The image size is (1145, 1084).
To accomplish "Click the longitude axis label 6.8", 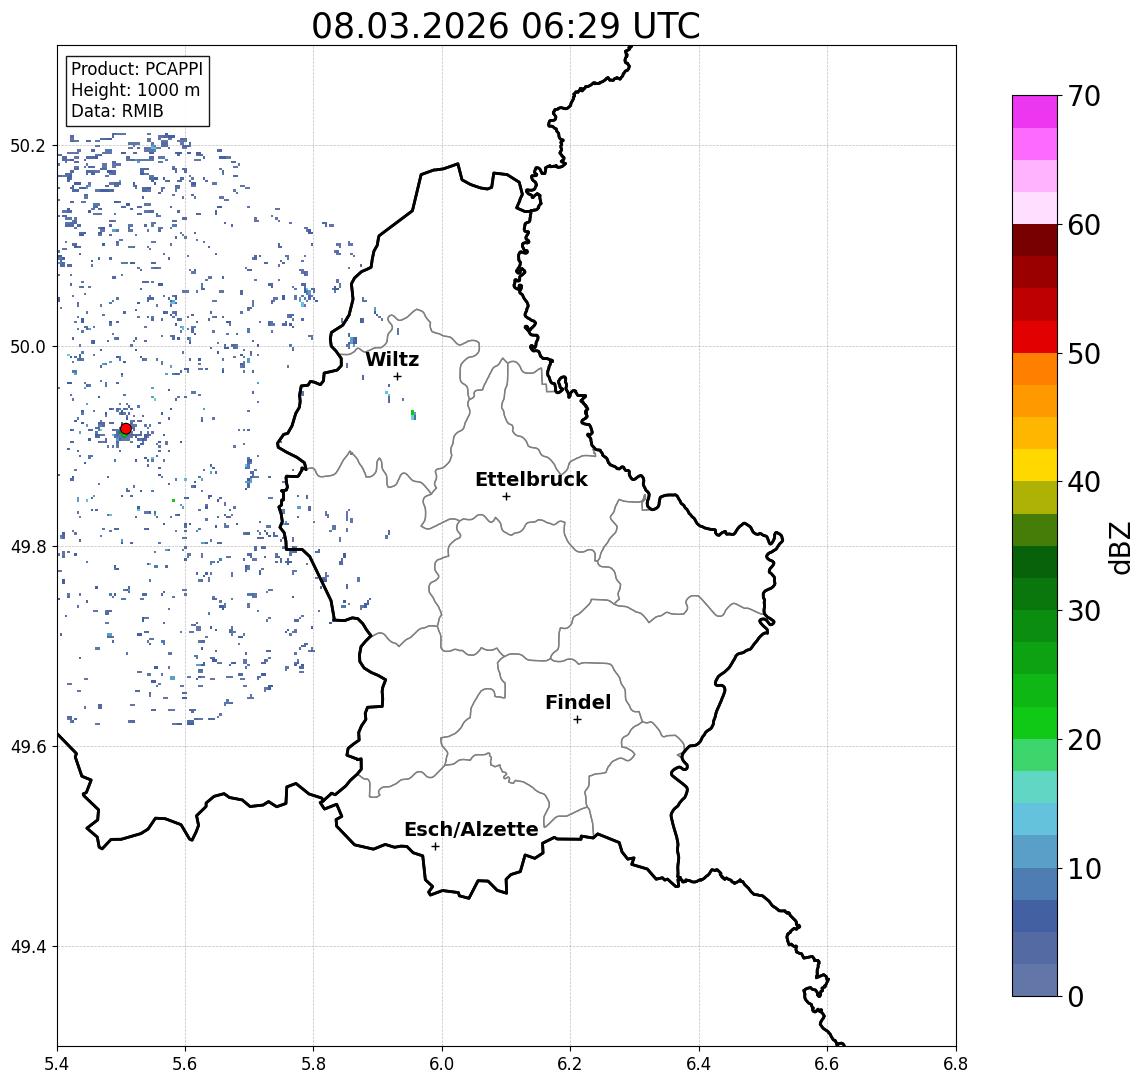I will click(955, 1064).
